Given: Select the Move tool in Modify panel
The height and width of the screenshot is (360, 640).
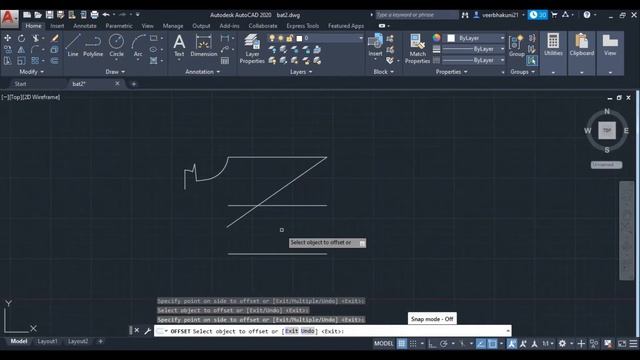Looking at the screenshot, I should point(8,38).
